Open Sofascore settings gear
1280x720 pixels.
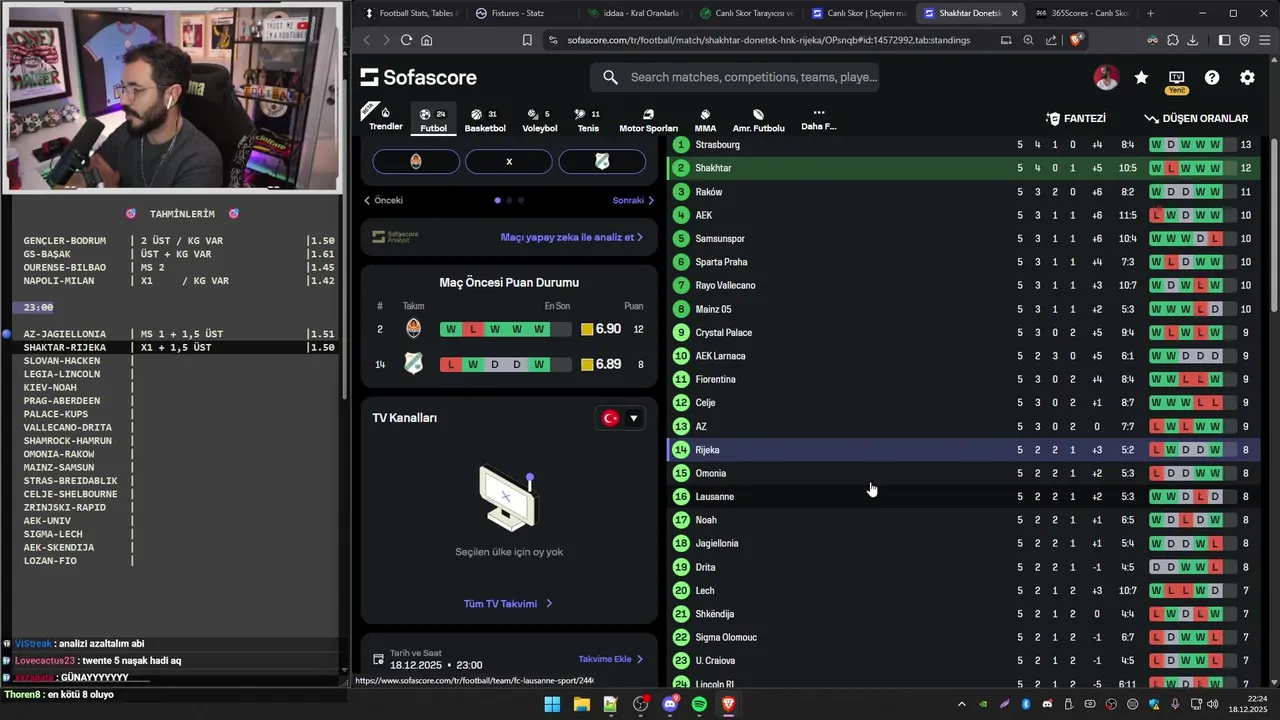(1247, 77)
